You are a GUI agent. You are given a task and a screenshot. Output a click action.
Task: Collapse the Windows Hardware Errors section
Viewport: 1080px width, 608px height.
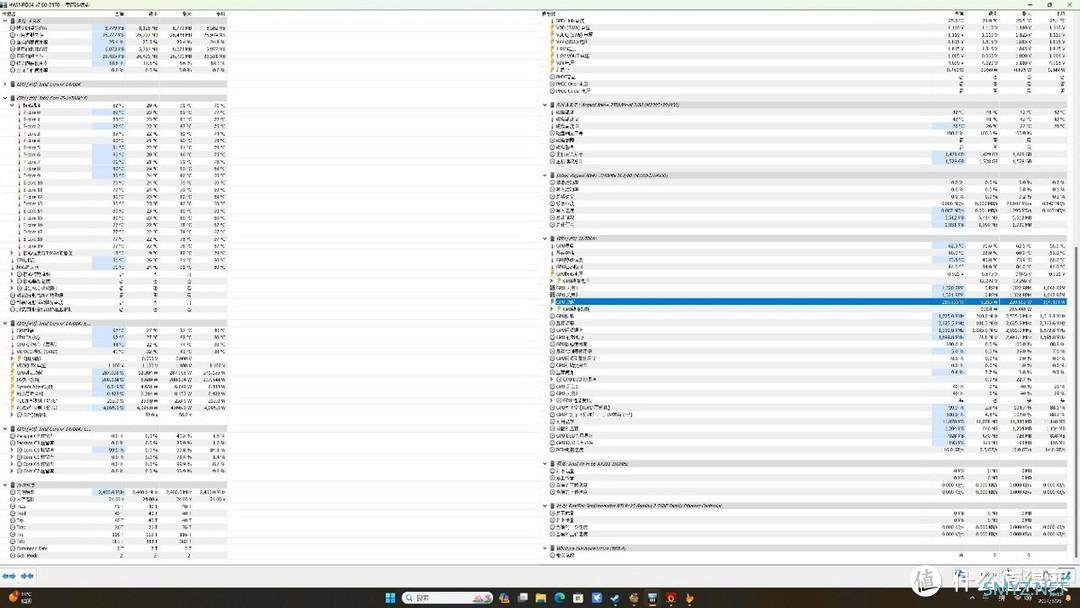click(x=545, y=548)
